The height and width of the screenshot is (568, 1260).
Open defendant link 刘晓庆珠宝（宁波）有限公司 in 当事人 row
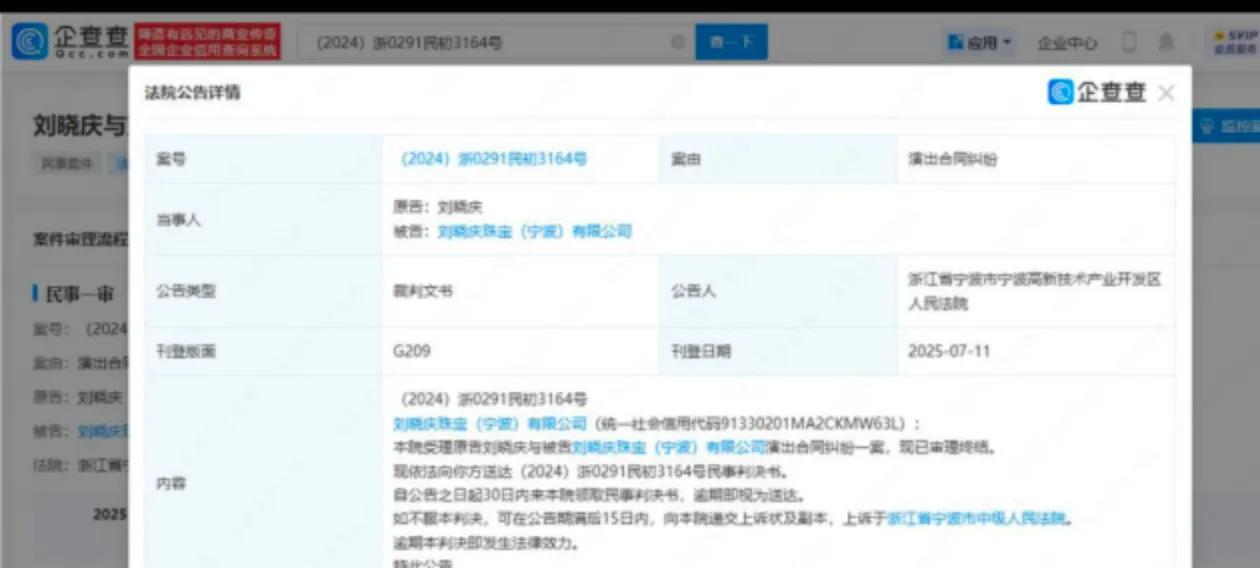click(535, 231)
